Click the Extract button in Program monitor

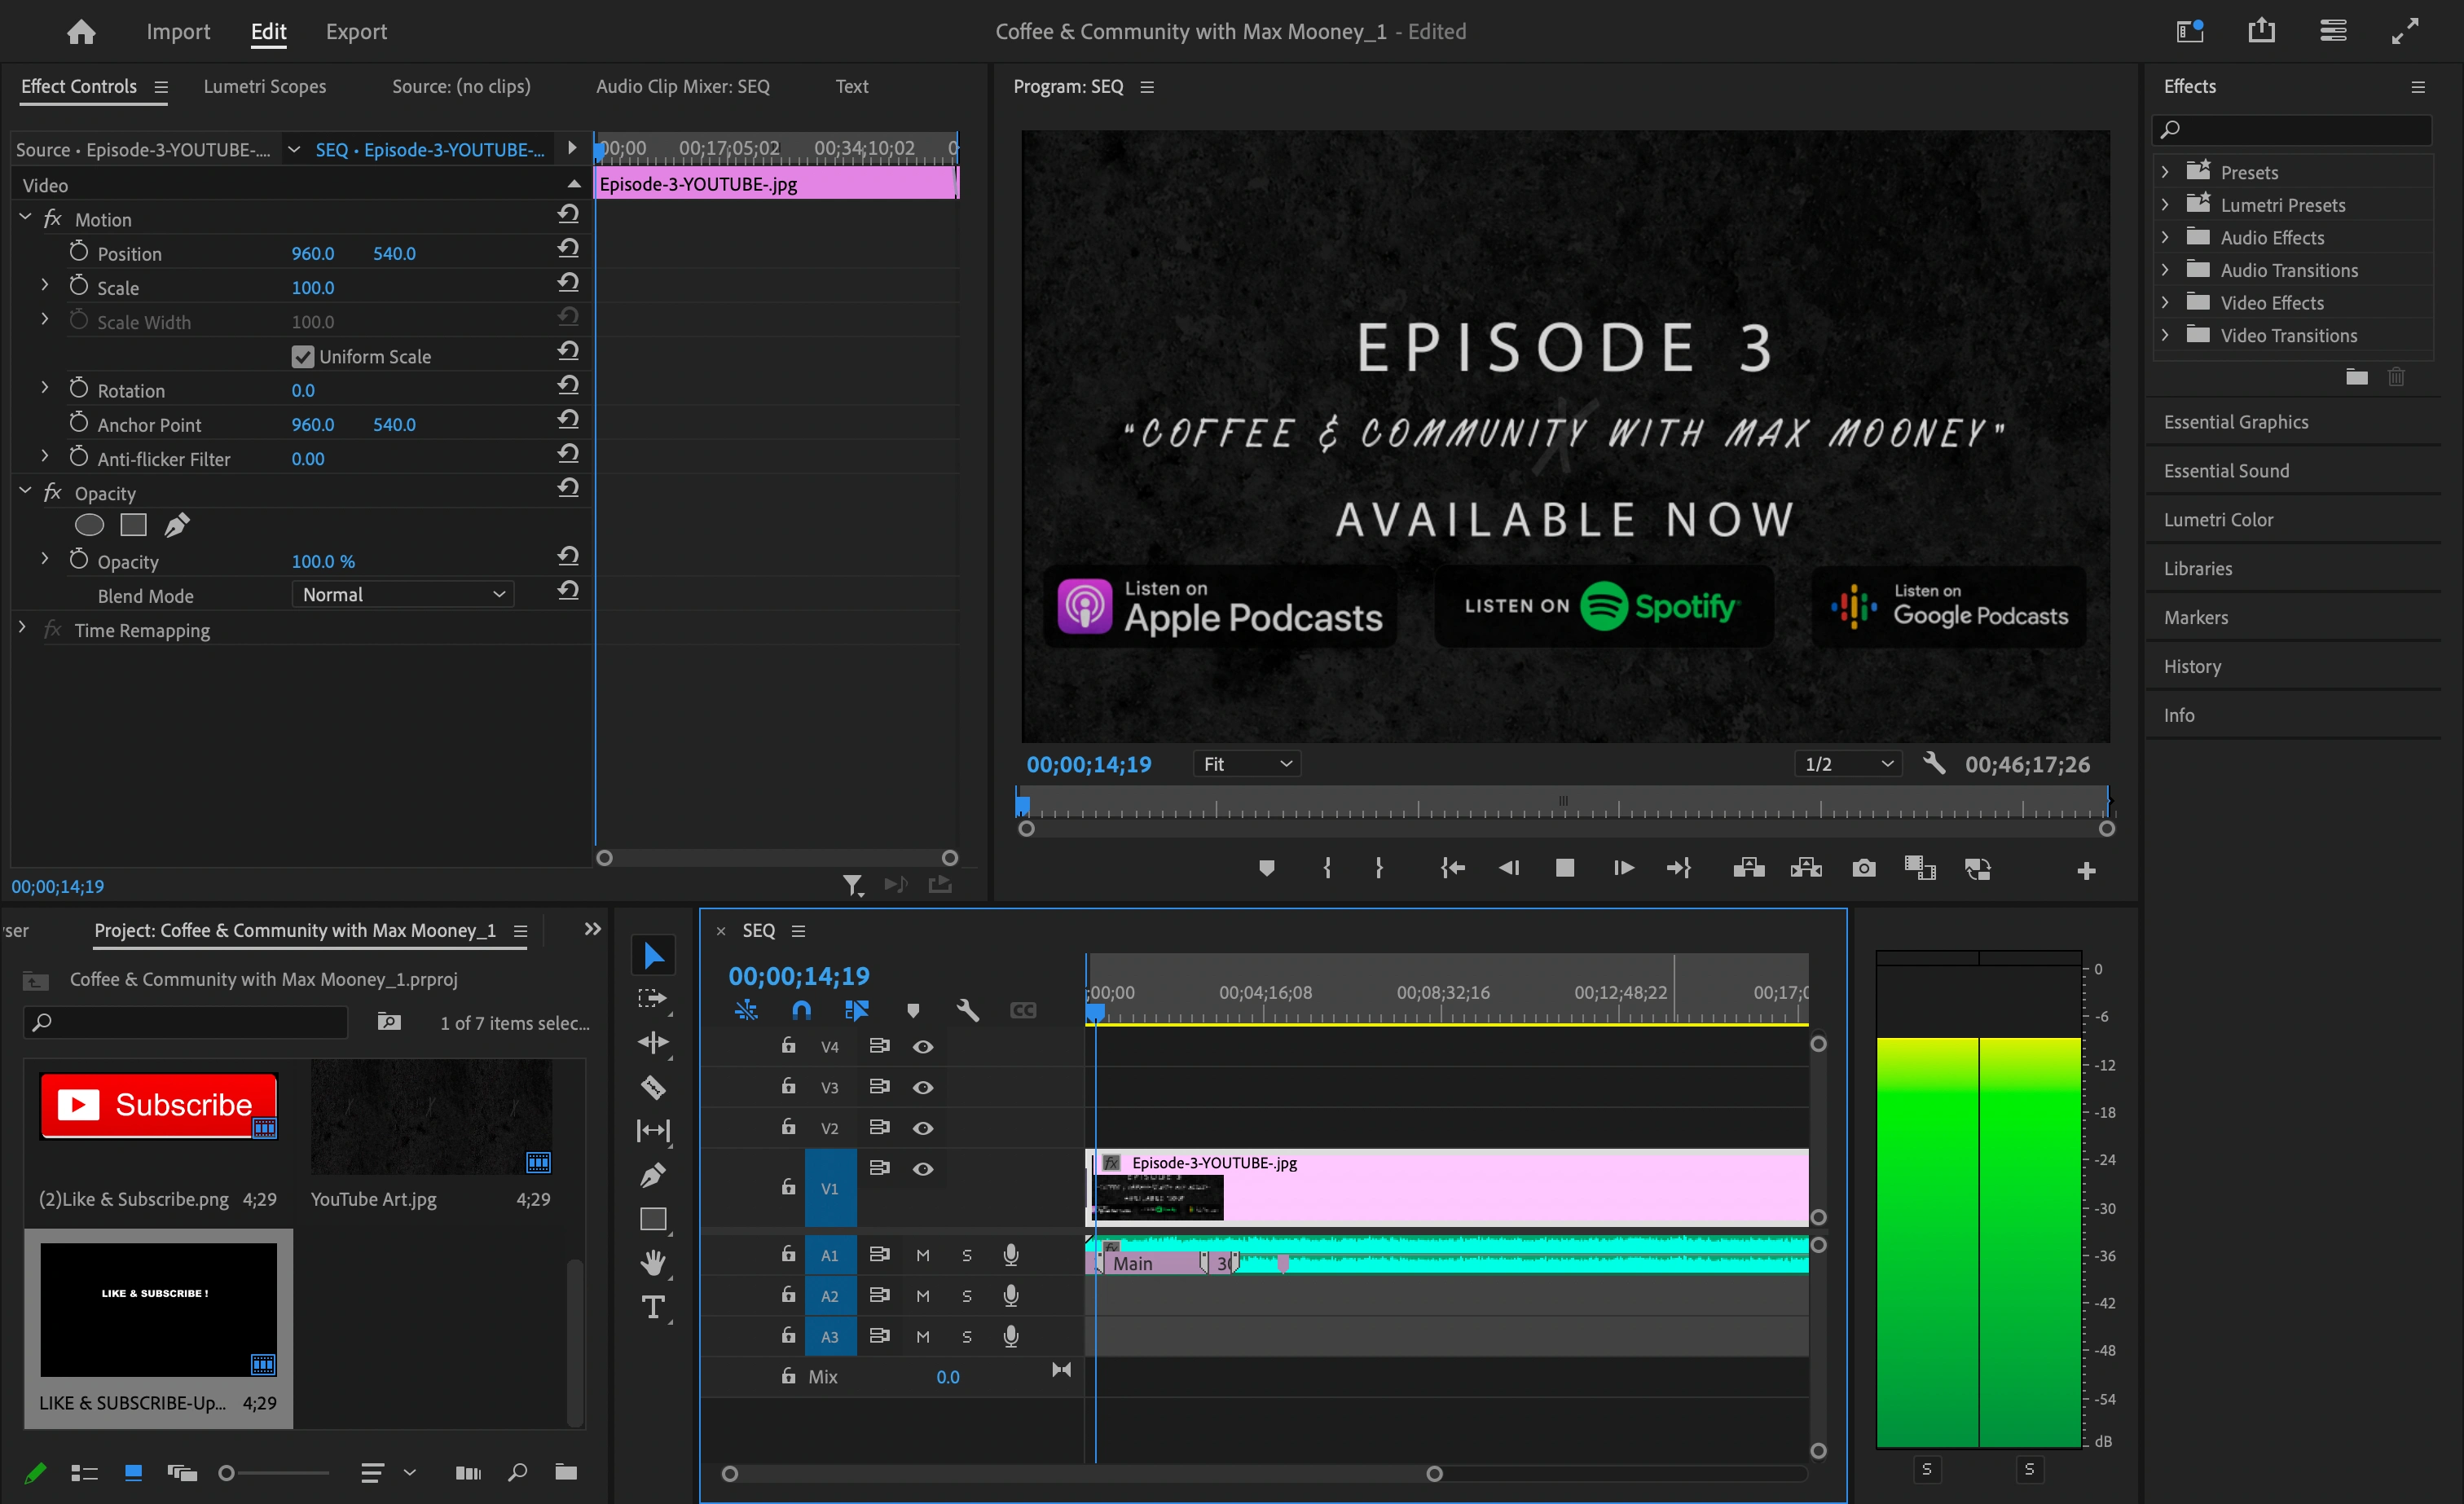(1806, 868)
